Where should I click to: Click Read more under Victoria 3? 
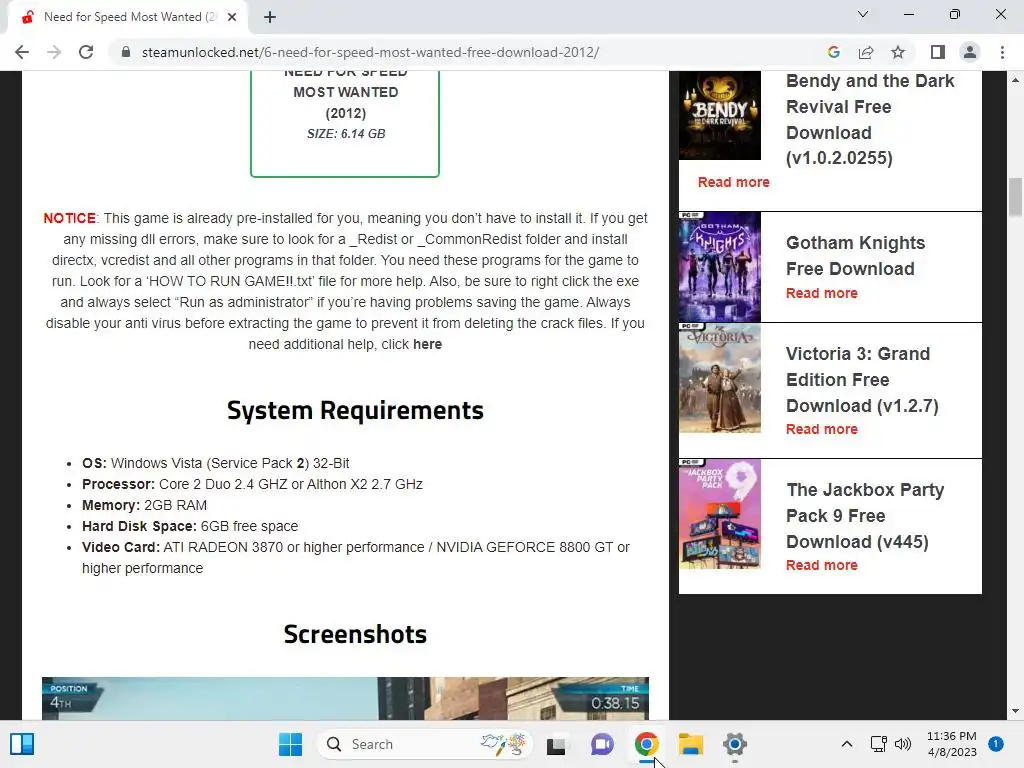pos(822,429)
